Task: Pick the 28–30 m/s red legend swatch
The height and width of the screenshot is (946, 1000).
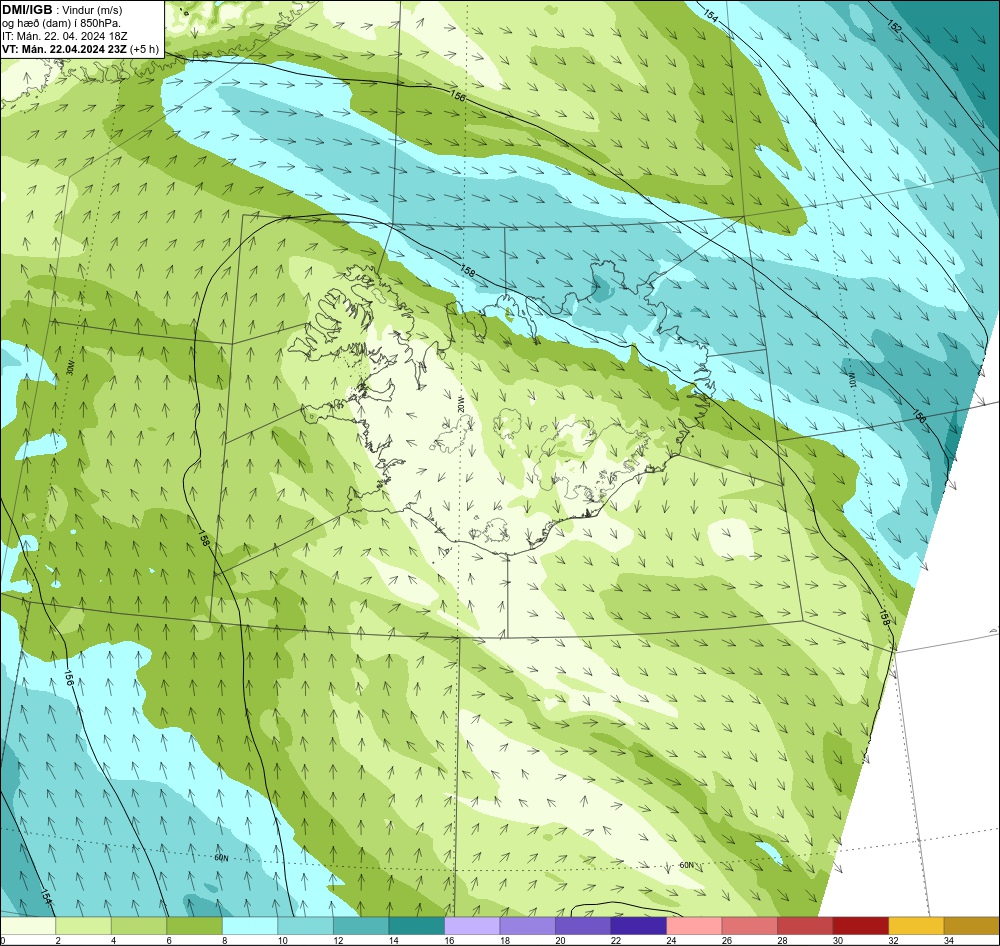Action: (x=805, y=926)
